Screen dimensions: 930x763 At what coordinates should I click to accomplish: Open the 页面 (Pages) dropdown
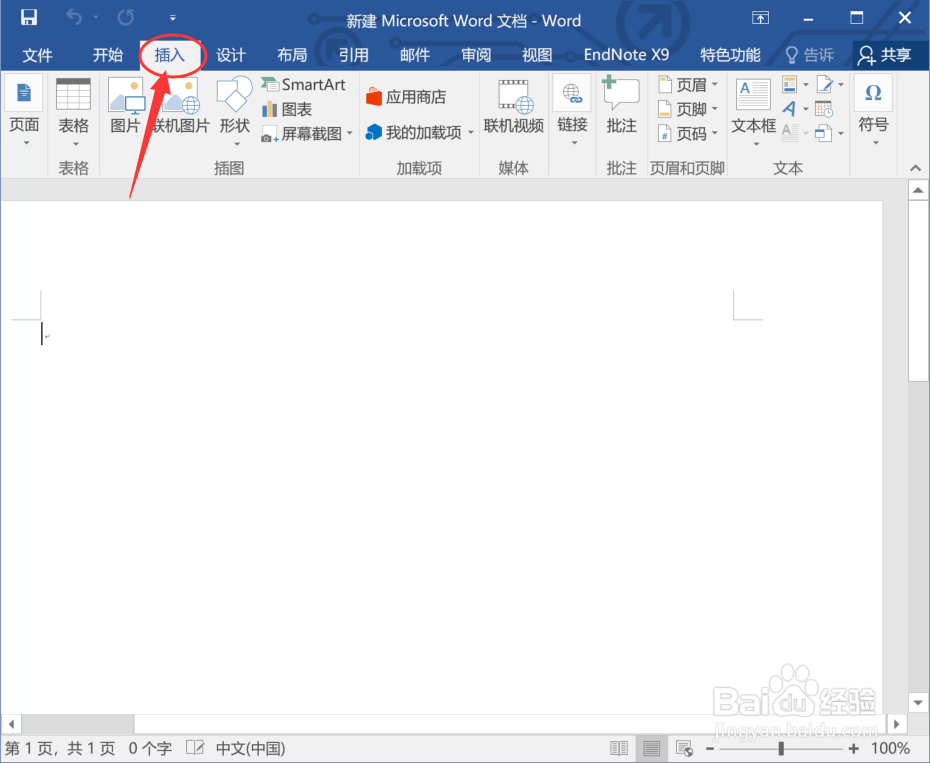[x=24, y=111]
